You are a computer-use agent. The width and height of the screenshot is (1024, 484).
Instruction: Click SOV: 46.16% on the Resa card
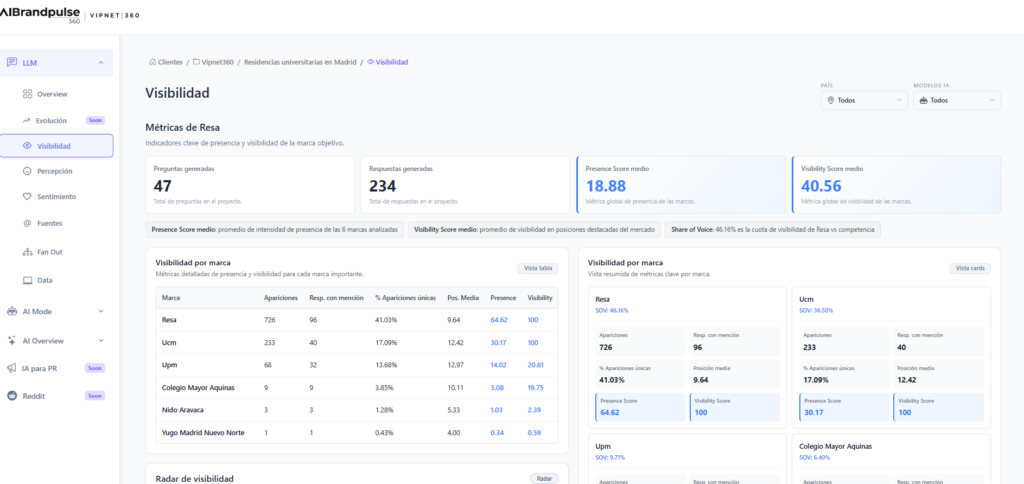click(x=612, y=310)
